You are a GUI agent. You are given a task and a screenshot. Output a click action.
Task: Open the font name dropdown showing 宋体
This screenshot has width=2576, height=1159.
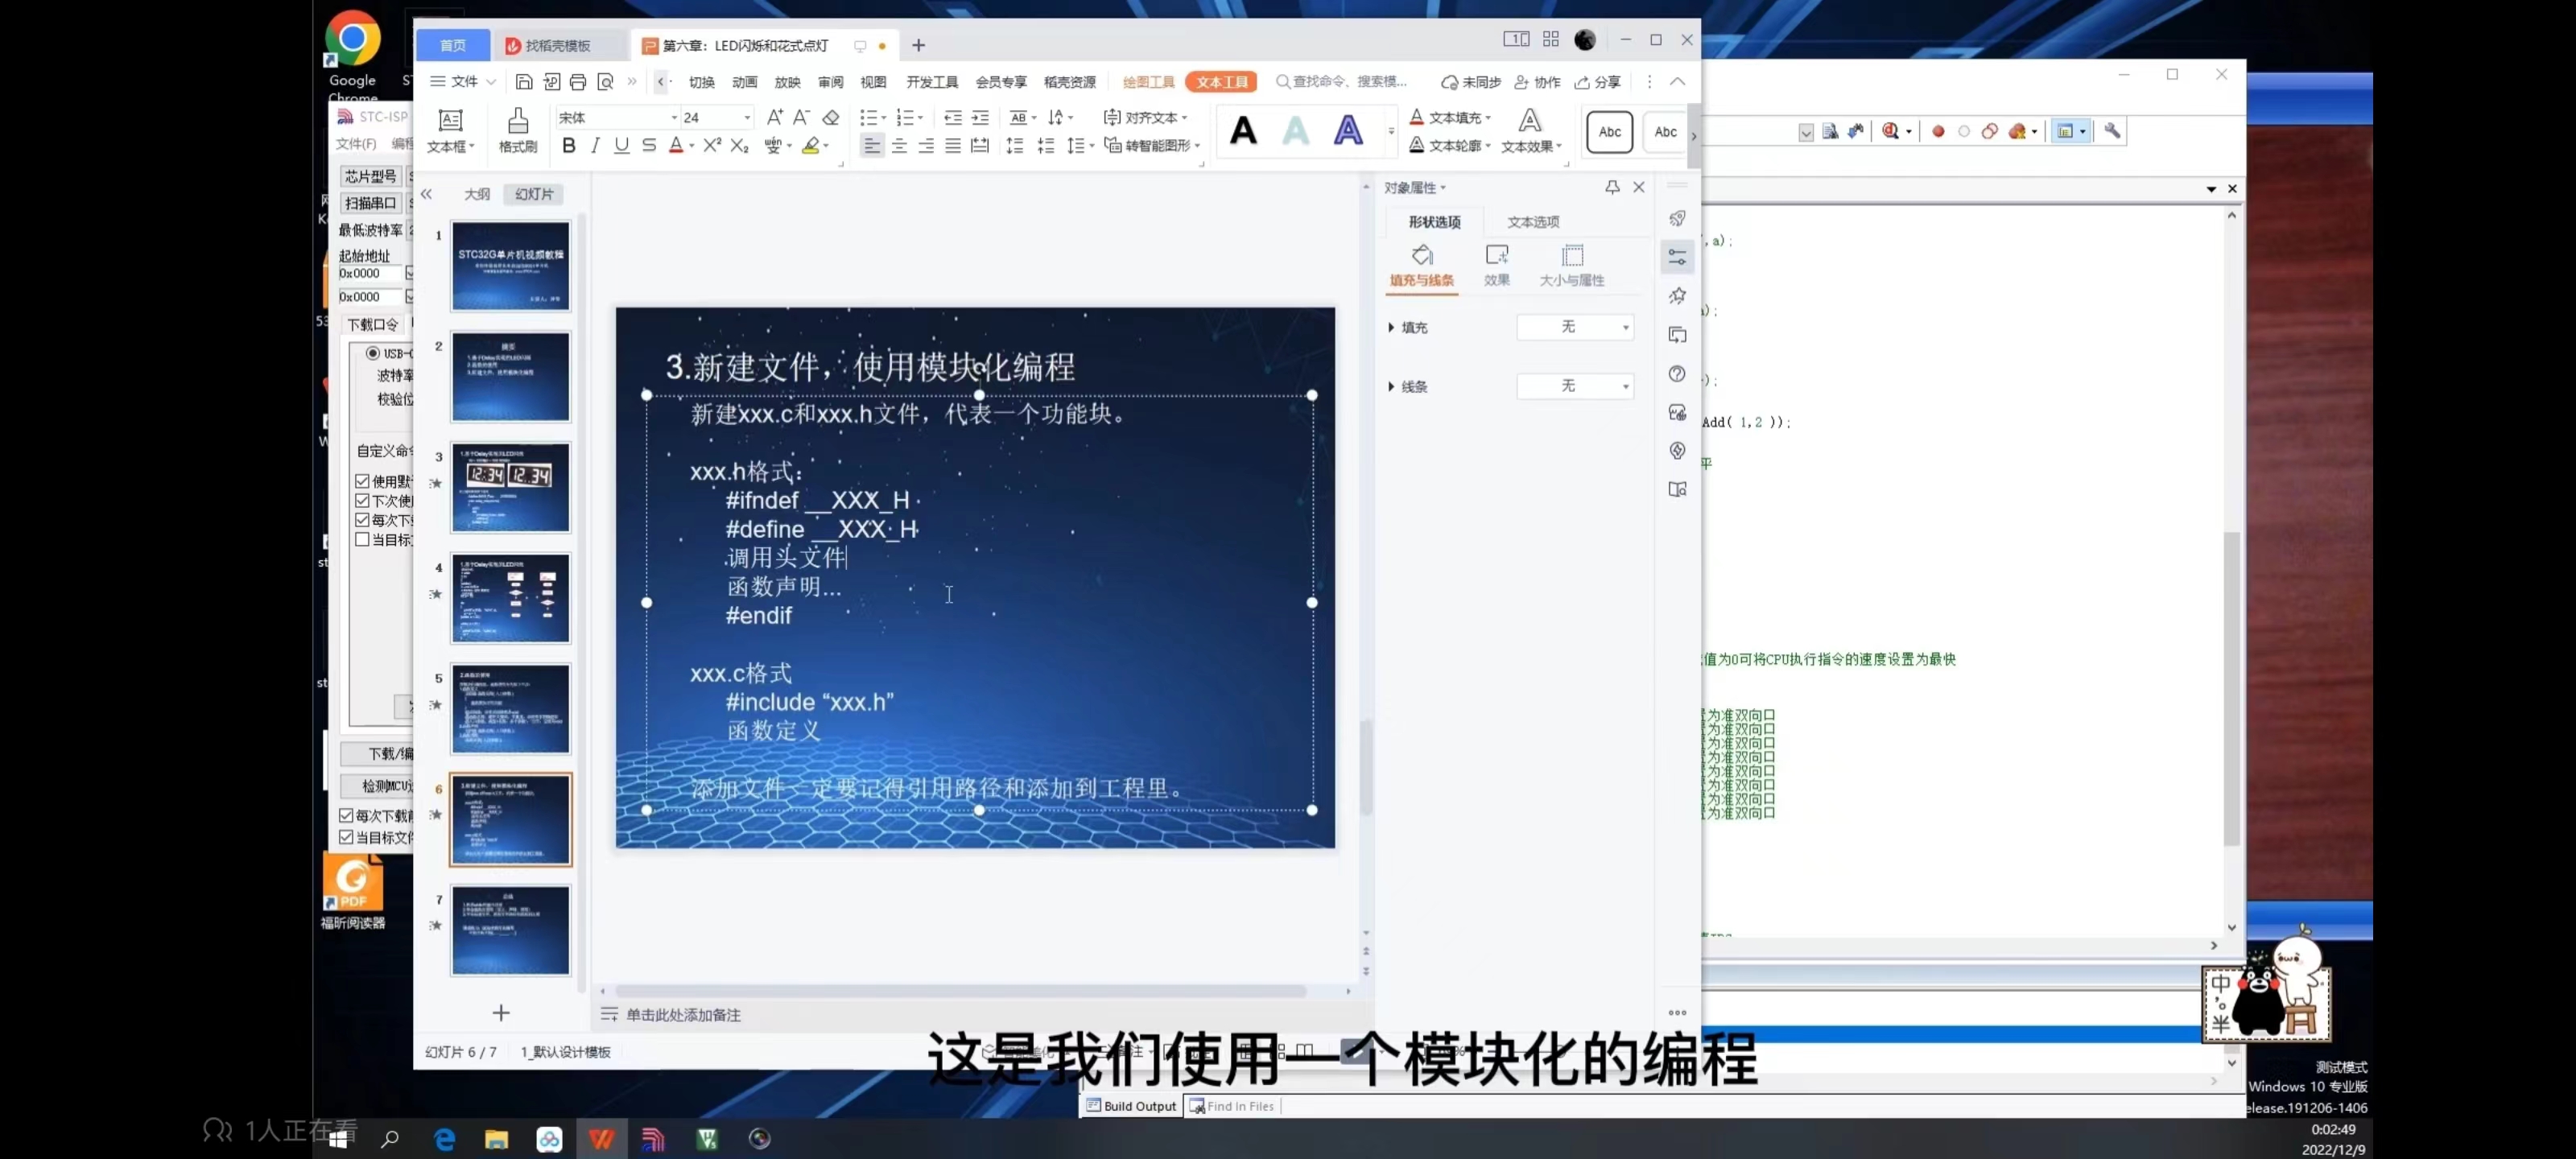673,118
